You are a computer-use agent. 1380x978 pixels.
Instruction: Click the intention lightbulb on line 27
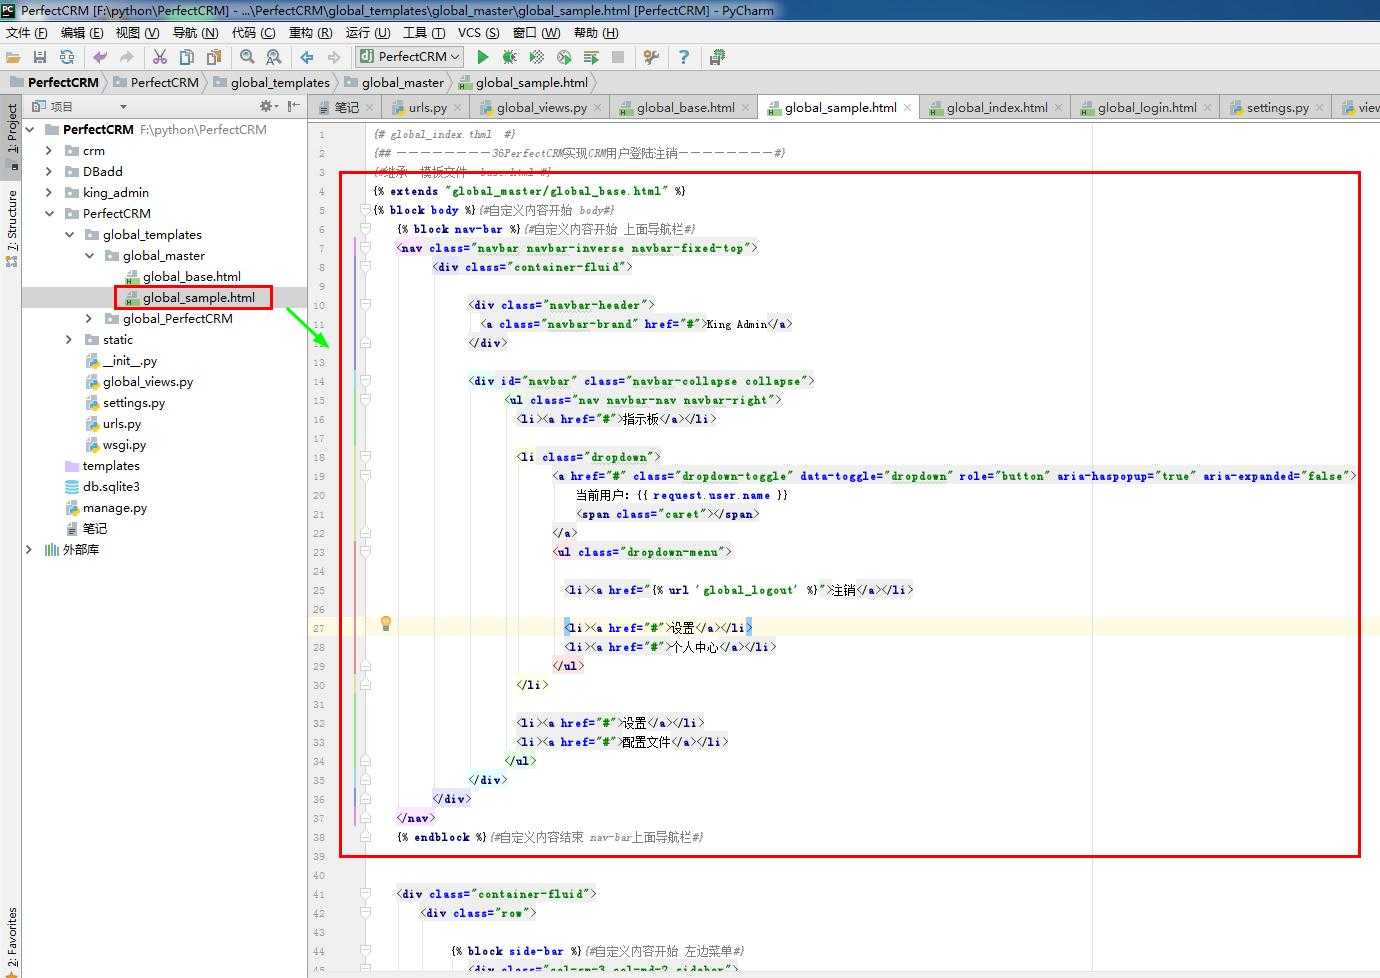[x=385, y=624]
